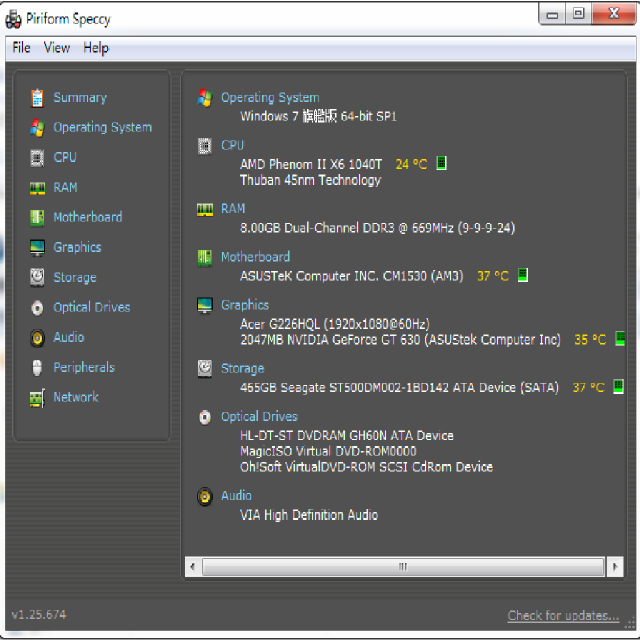Click the green temperature indicator beside GeForce 35 °C
The image size is (640, 640).
pos(620,338)
